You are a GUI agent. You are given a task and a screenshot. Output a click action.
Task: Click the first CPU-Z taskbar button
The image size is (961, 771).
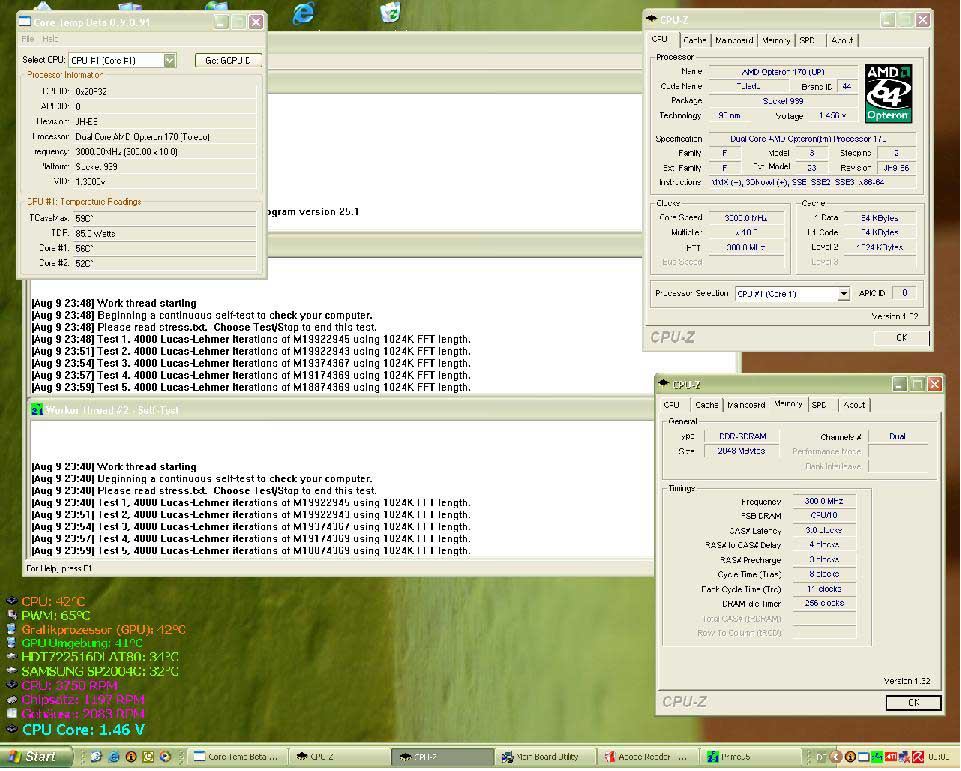click(339, 756)
